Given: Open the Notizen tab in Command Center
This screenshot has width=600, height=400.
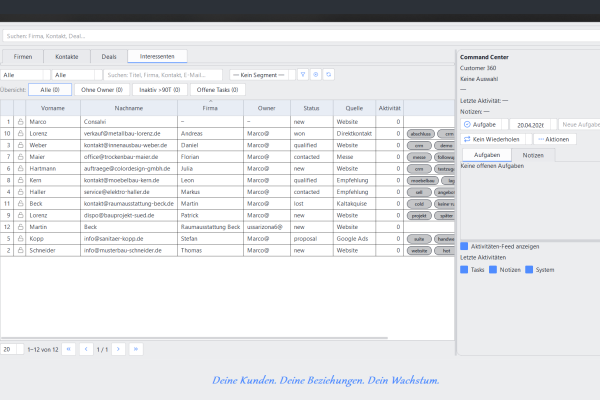Looking at the screenshot, I should 533,155.
